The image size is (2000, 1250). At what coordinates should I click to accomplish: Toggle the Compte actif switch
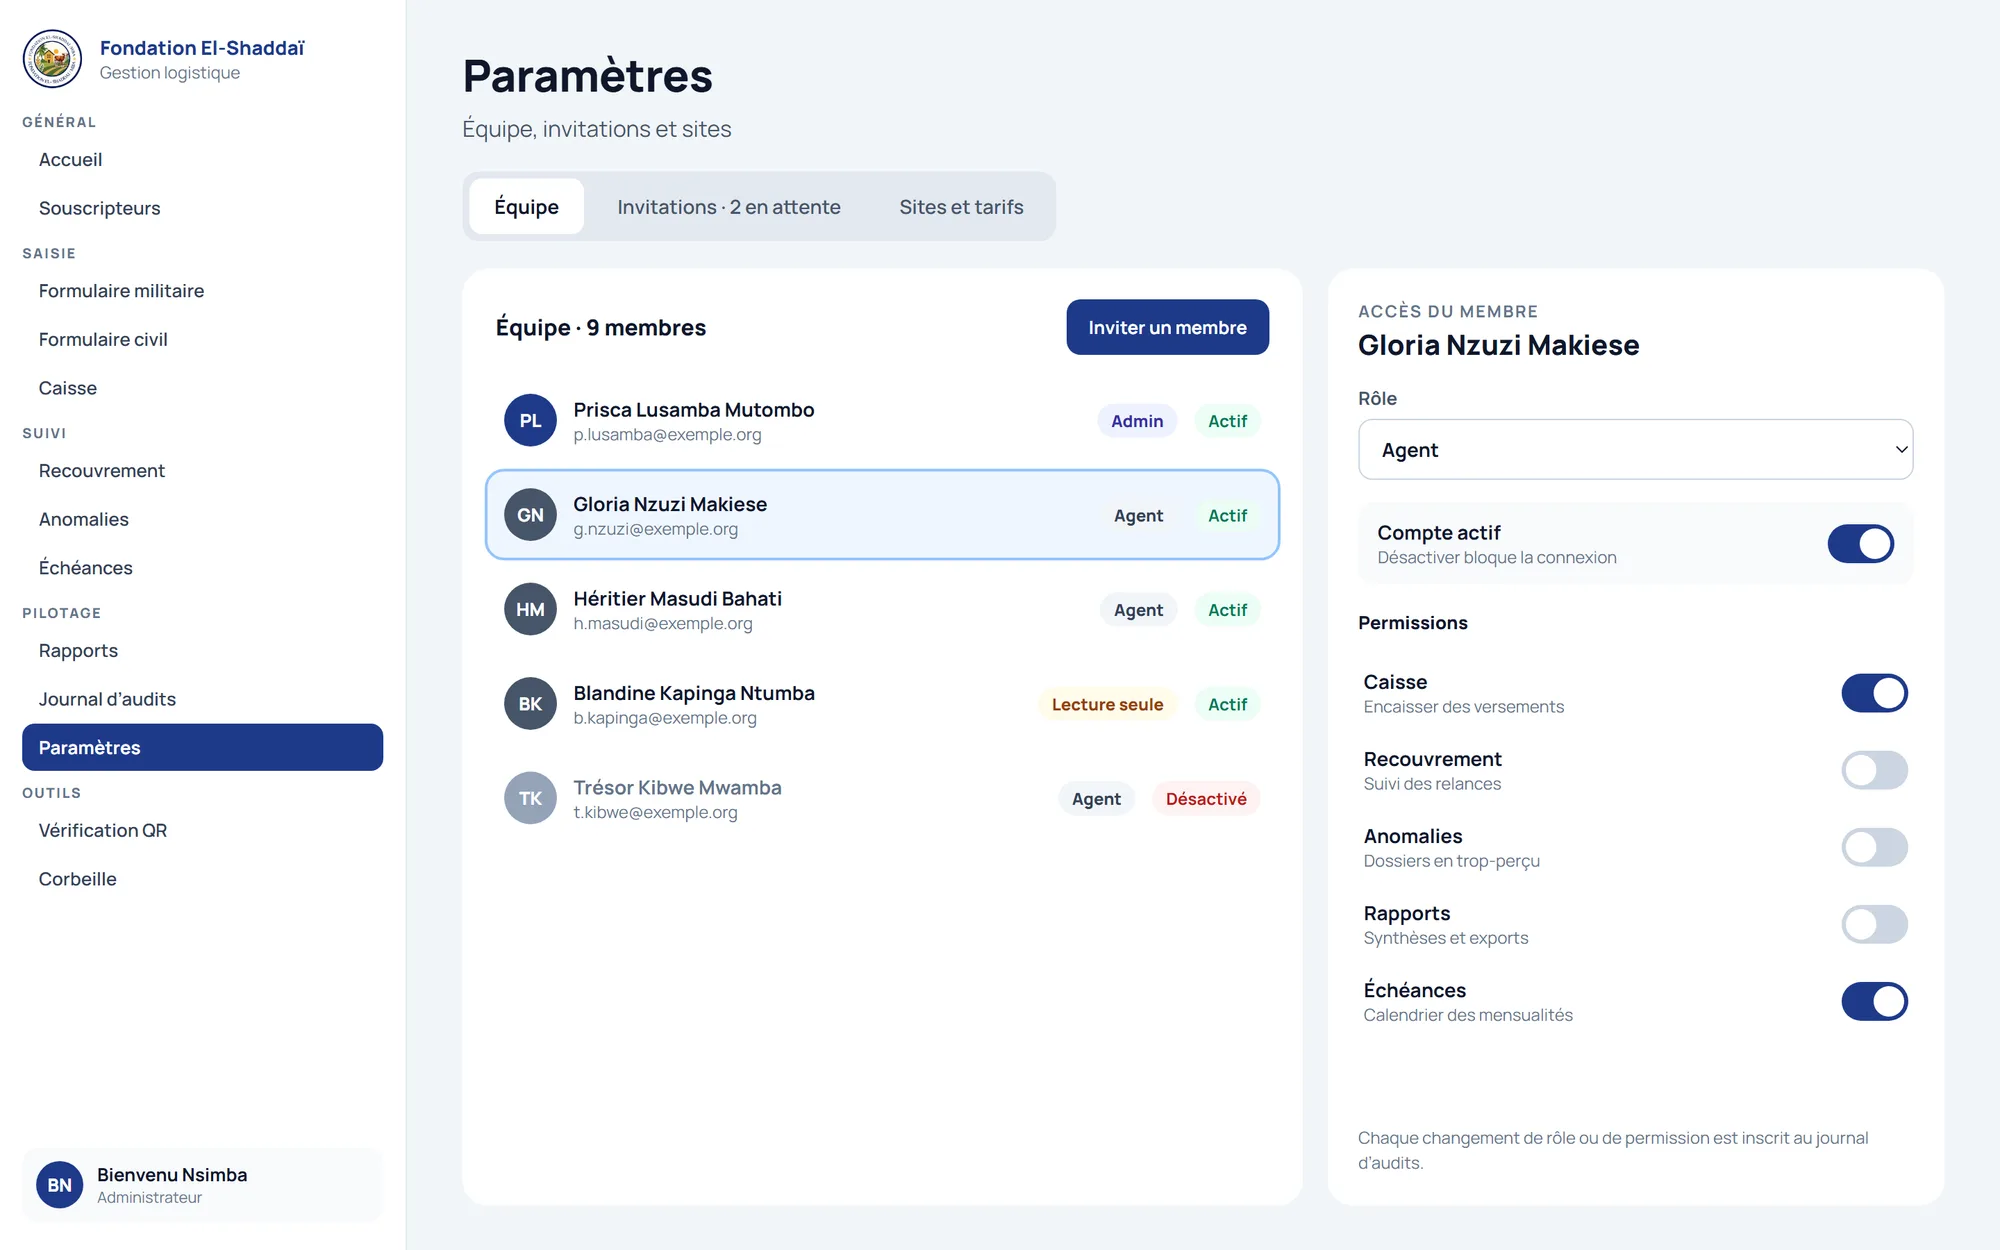[1860, 544]
